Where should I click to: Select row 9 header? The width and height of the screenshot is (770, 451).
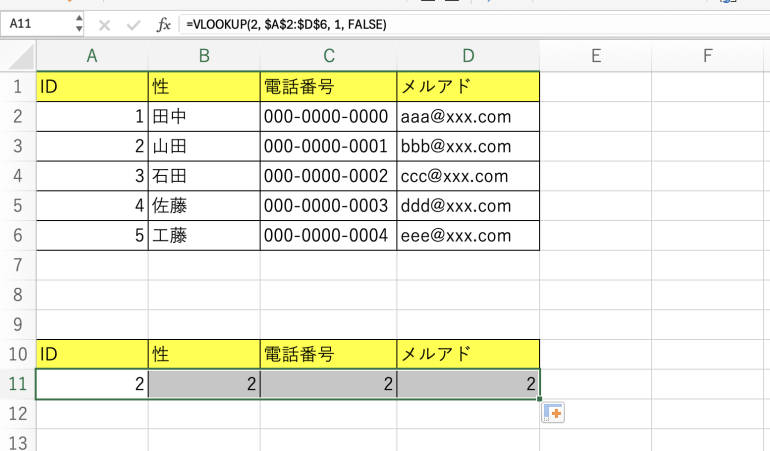(18, 324)
